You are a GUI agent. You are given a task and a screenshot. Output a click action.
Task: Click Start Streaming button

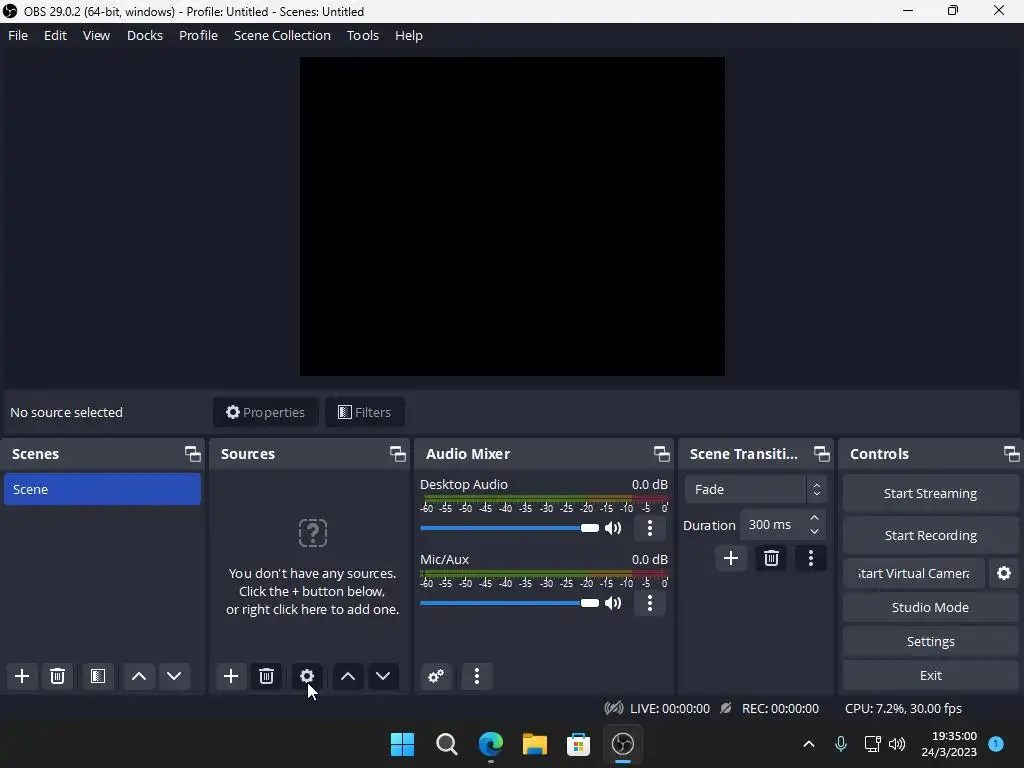pos(930,493)
